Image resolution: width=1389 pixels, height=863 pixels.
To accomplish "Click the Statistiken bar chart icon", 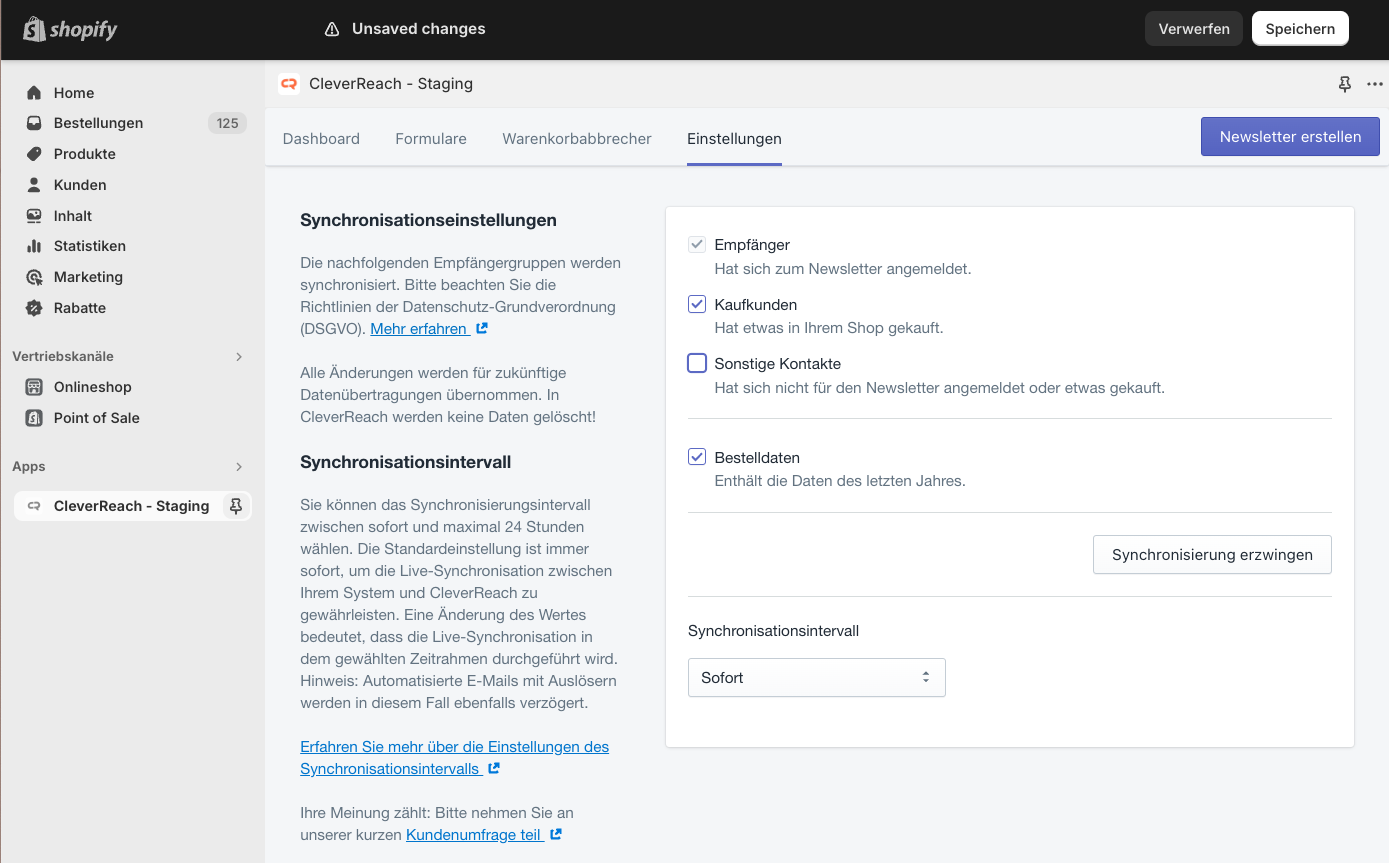I will 34,246.
